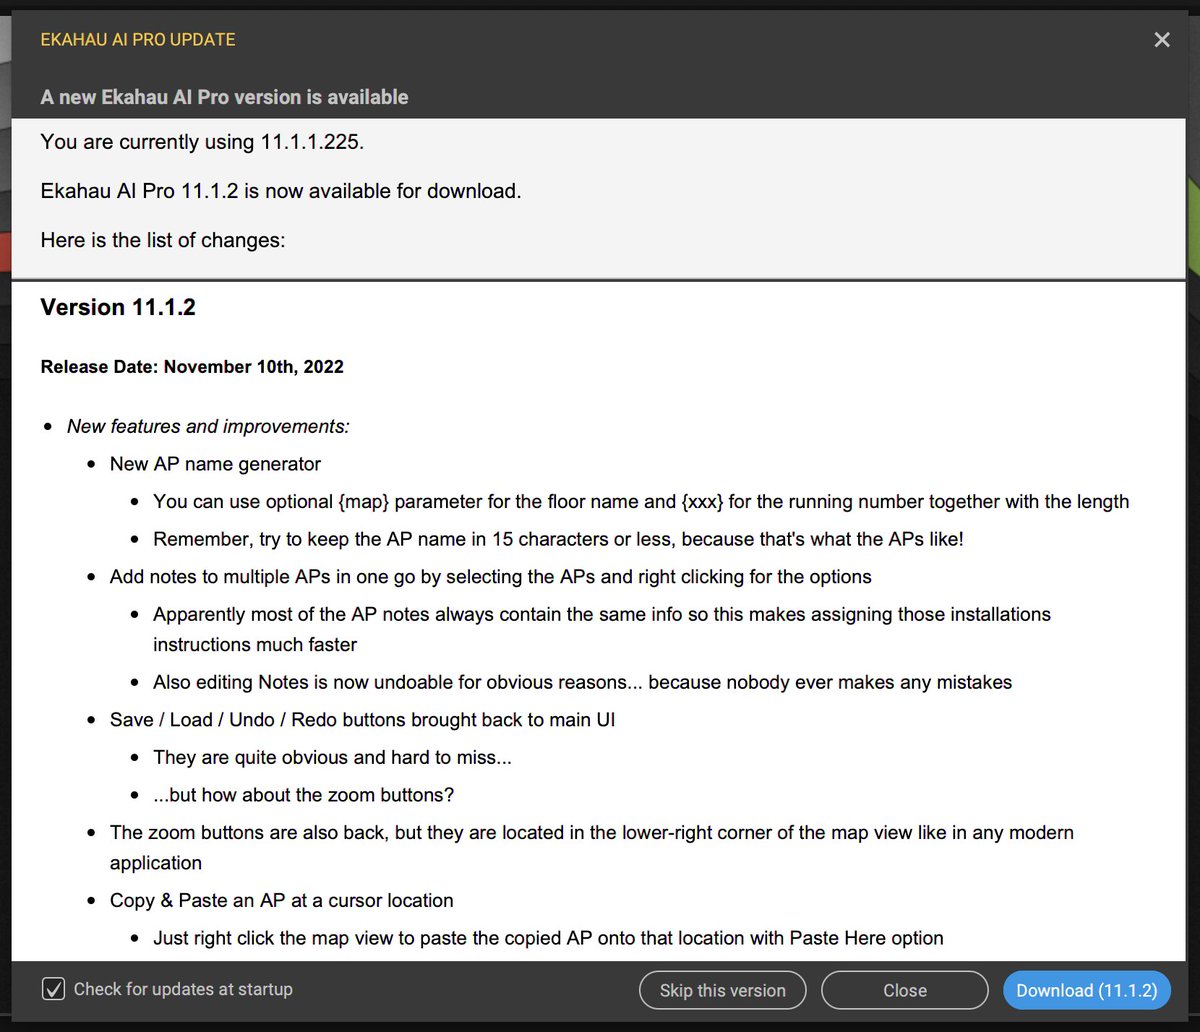Select the Save Load Undo Redo bullet point
This screenshot has width=1200, height=1032.
pyautogui.click(x=362, y=719)
